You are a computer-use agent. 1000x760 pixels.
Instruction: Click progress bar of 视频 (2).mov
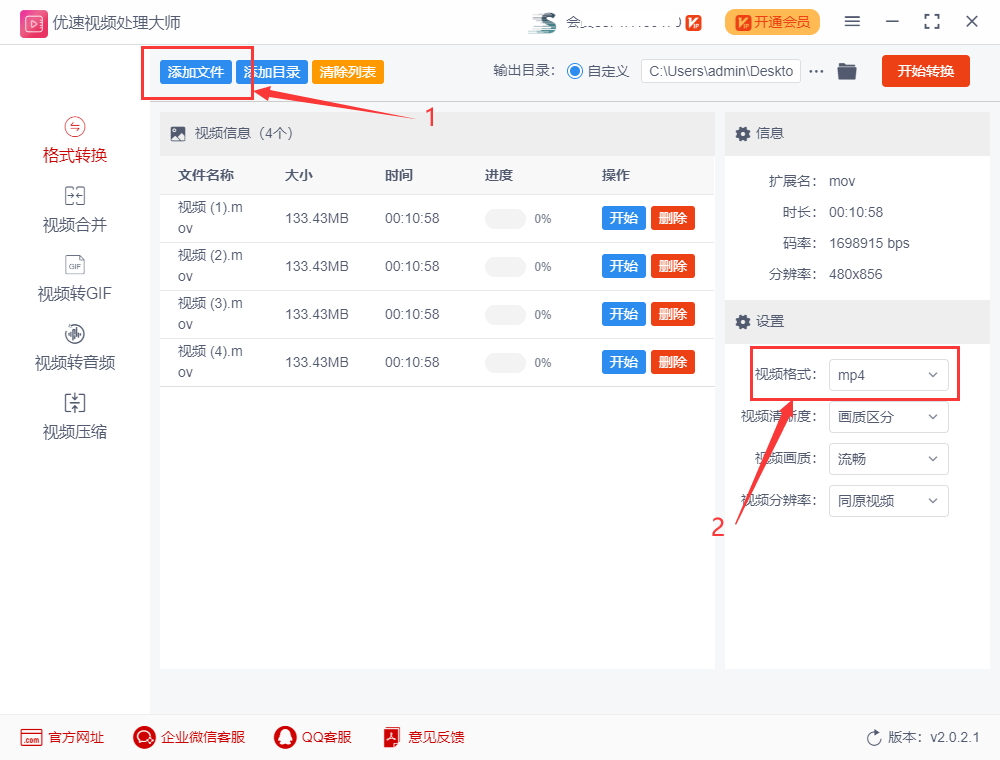click(505, 267)
